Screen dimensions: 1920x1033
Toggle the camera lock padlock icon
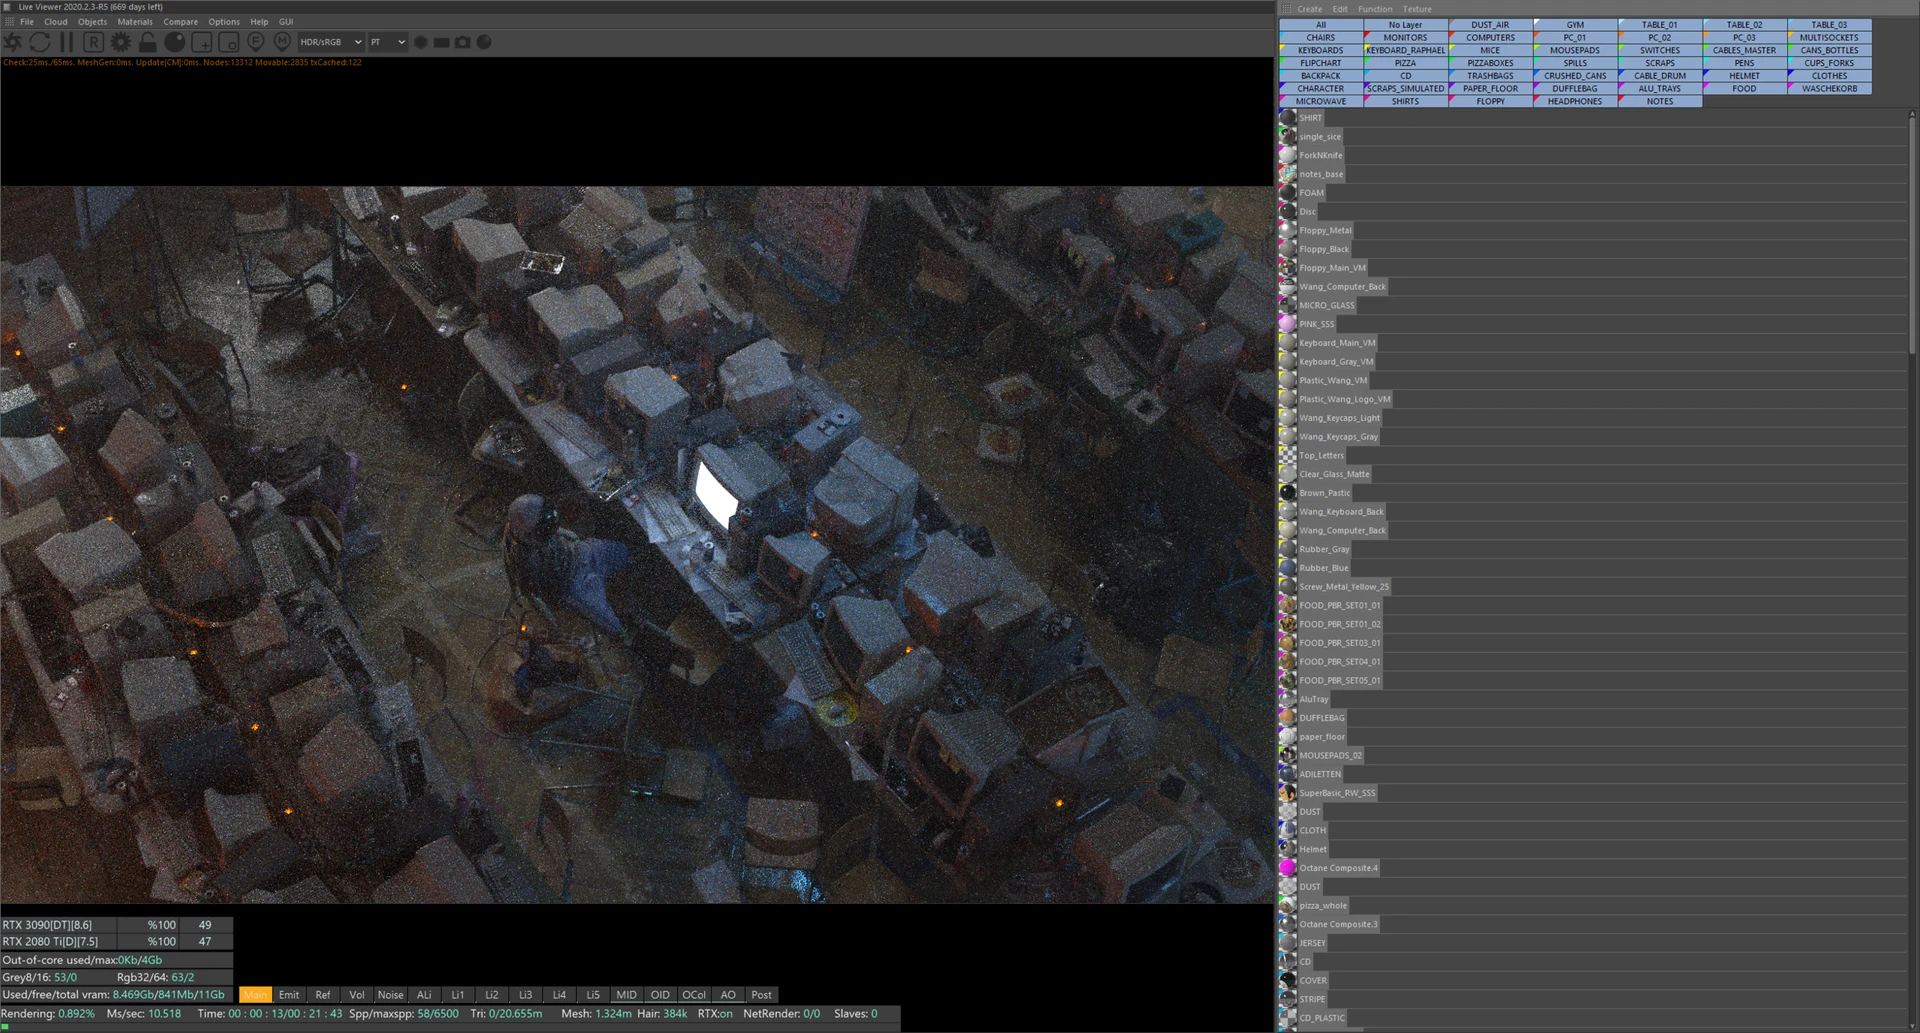pos(147,42)
